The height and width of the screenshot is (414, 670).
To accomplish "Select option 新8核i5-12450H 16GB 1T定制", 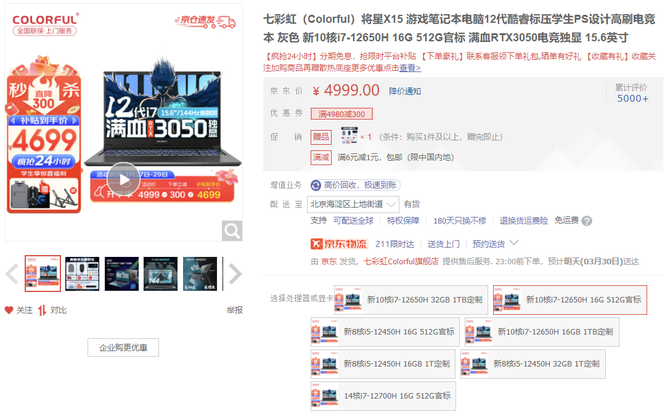I will 383,364.
